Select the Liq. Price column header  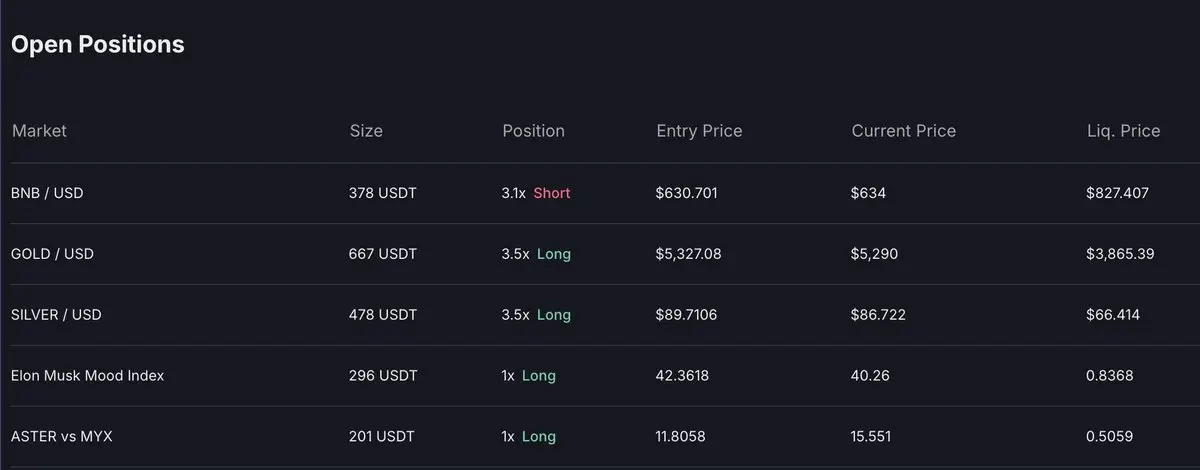1123,131
